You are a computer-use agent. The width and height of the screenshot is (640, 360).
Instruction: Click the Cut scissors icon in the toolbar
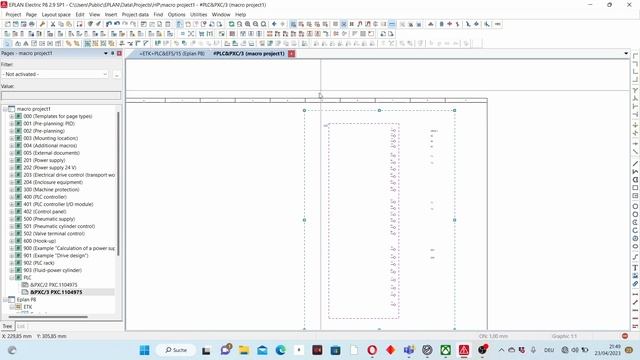tap(53, 24)
